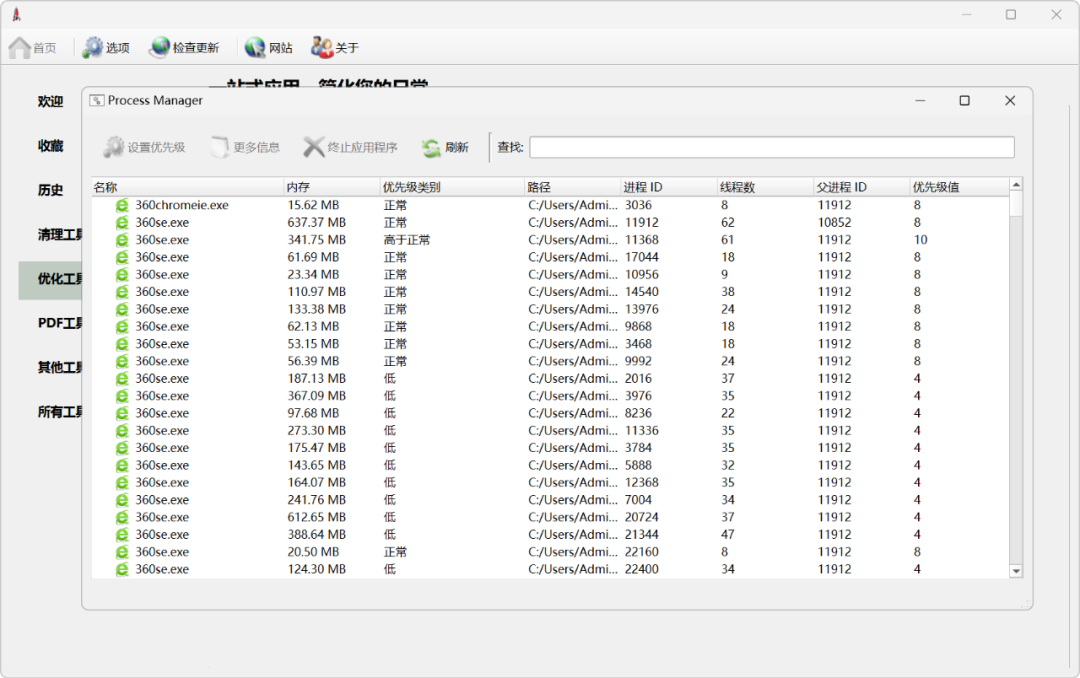Select memory value 273.30 MB
This screenshot has height=678, width=1080.
(316, 430)
